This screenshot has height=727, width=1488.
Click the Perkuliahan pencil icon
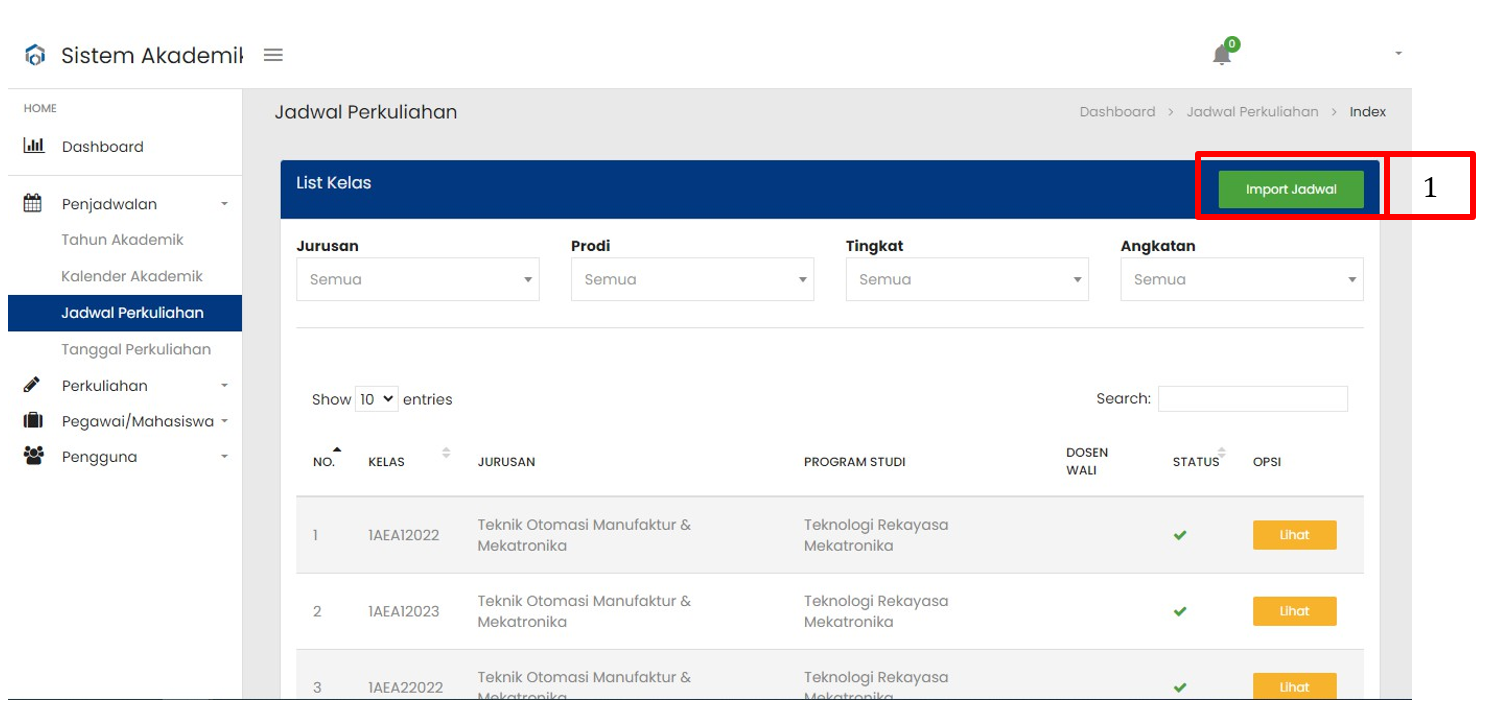coord(32,385)
